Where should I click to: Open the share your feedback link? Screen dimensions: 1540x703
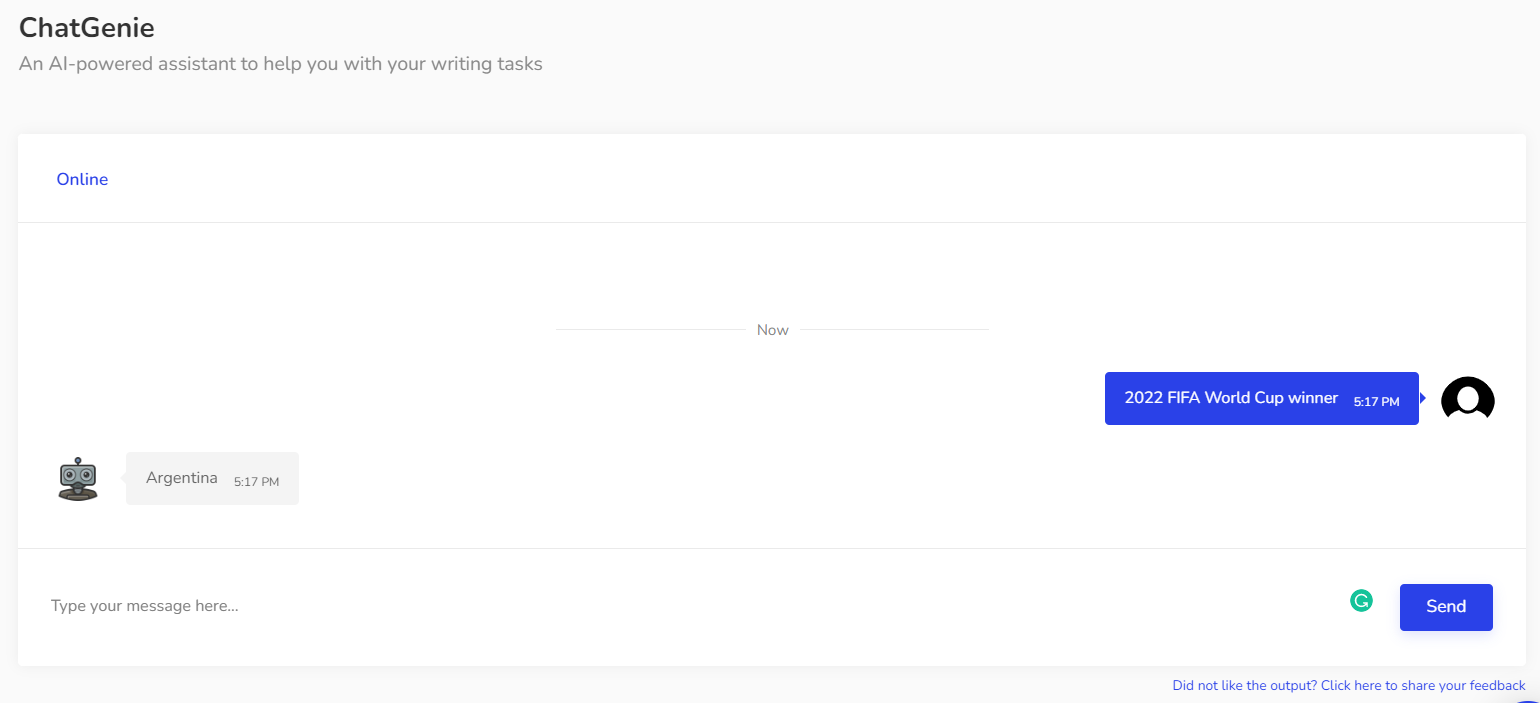(1349, 686)
